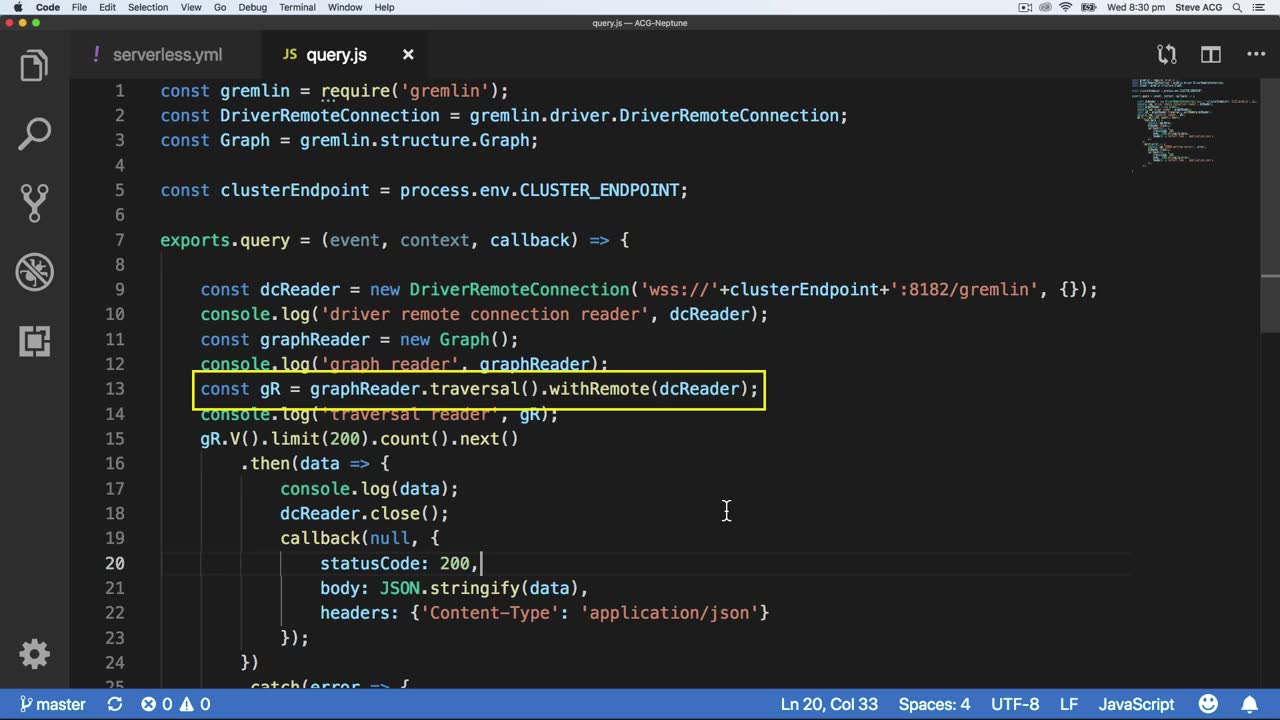The image size is (1280, 720).
Task: Open the JavaScript language mode selector
Action: [x=1136, y=704]
